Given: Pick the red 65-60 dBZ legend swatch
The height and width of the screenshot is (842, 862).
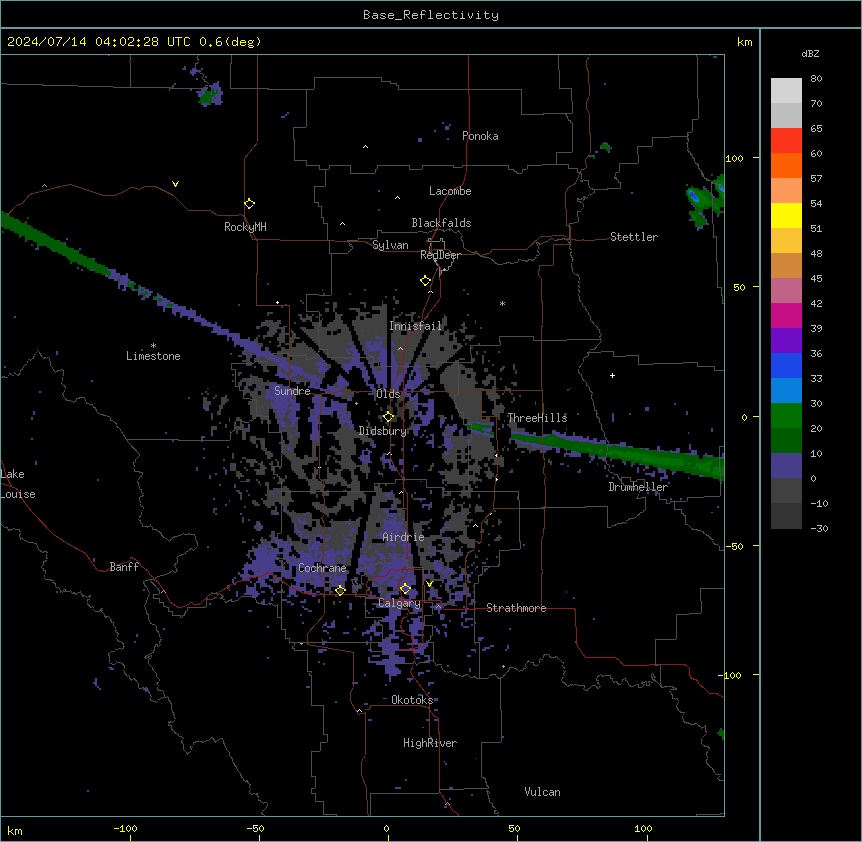Looking at the screenshot, I should coord(786,141).
